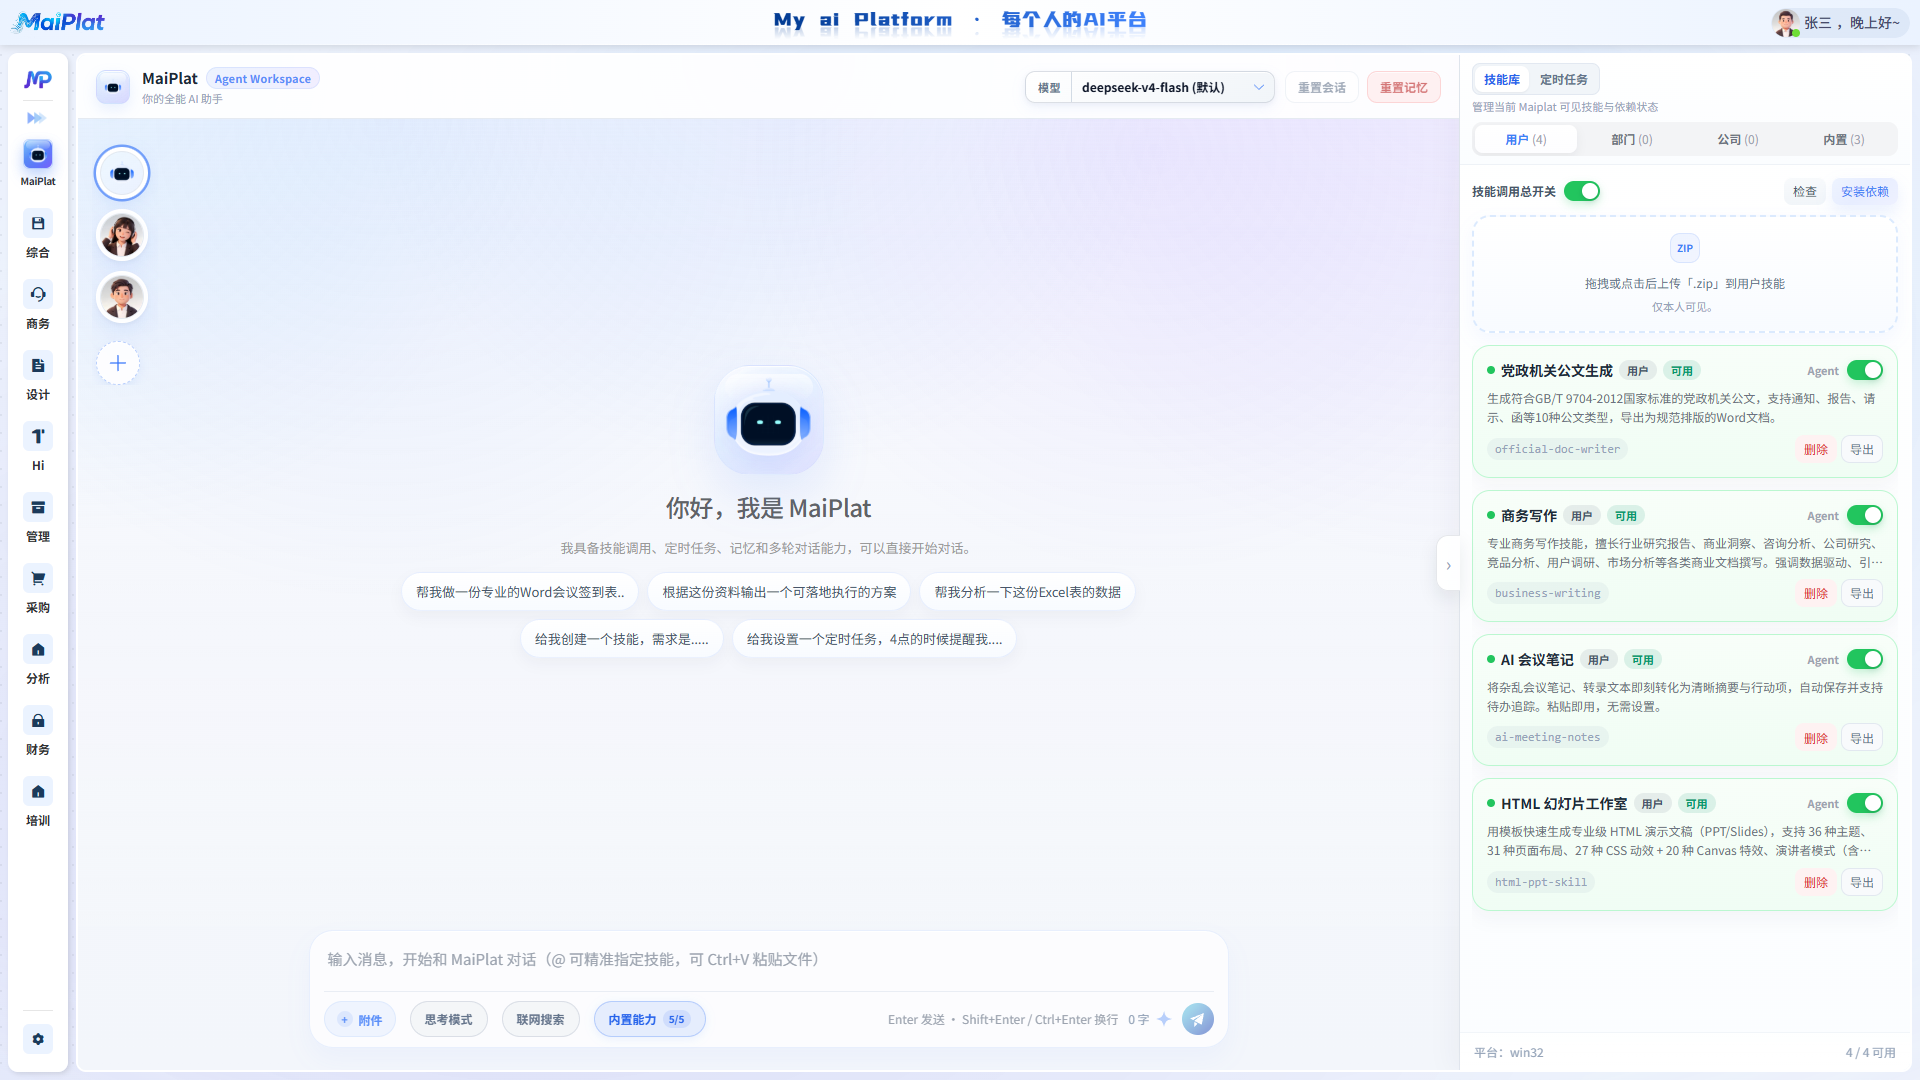
Task: Select the 部门 (0) skills tab
Action: tap(1631, 139)
